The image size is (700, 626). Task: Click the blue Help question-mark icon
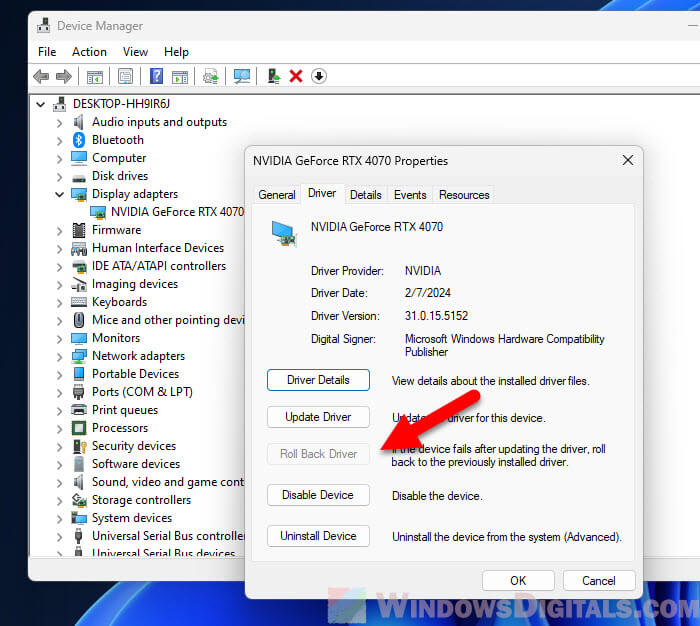click(156, 76)
